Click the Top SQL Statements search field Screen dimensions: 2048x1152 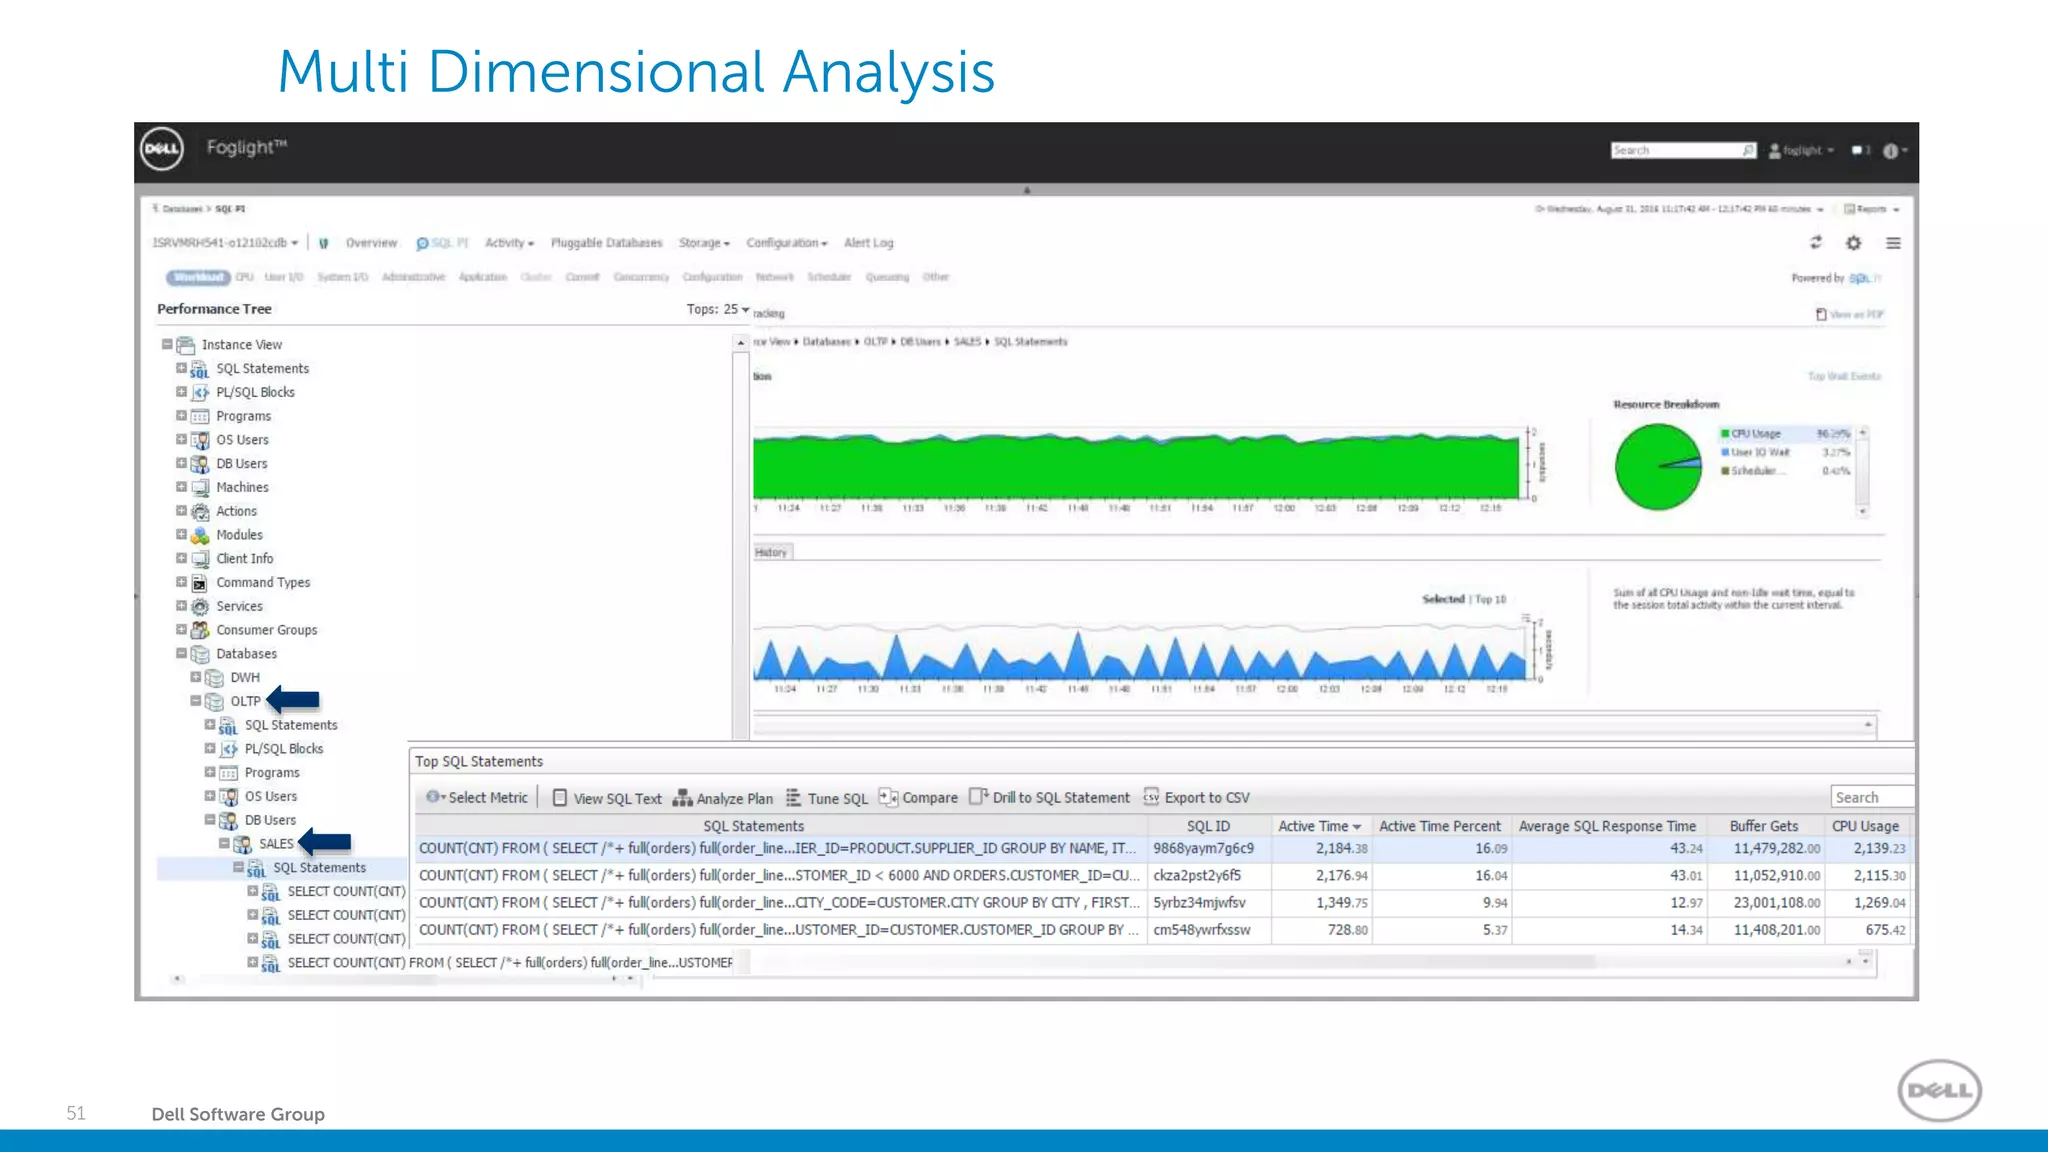click(x=1872, y=797)
